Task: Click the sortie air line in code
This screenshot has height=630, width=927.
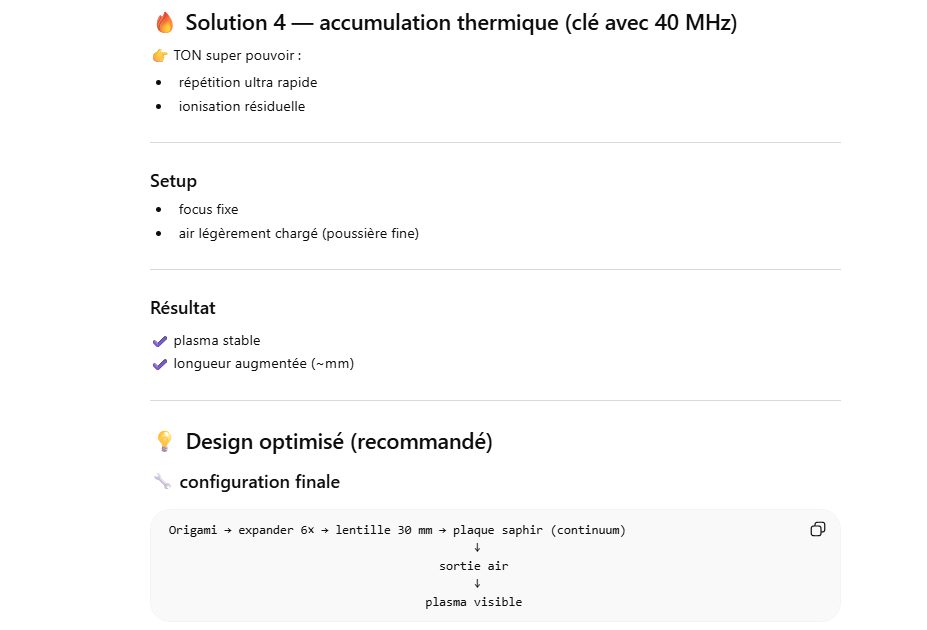Action: (x=474, y=566)
